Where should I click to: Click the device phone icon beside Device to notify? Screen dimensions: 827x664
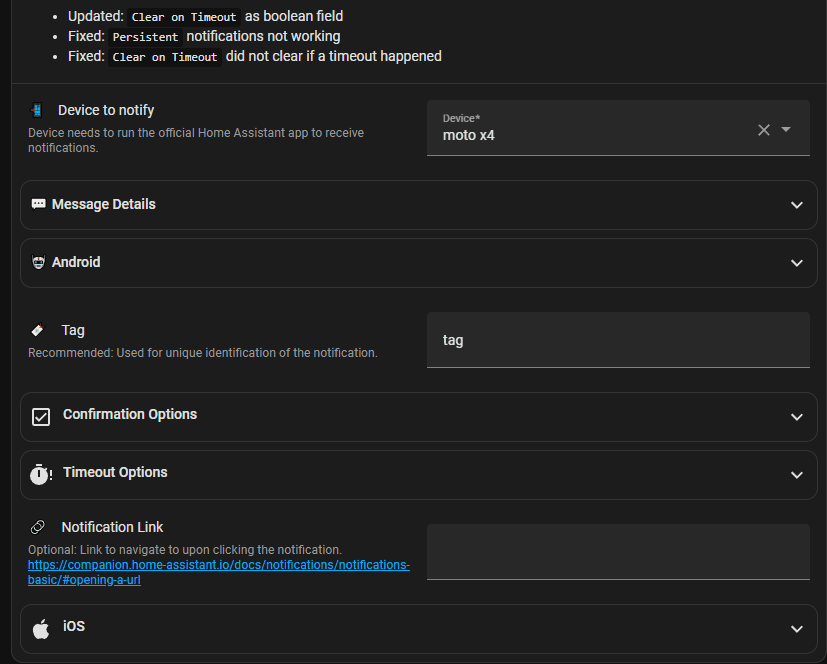click(x=38, y=110)
